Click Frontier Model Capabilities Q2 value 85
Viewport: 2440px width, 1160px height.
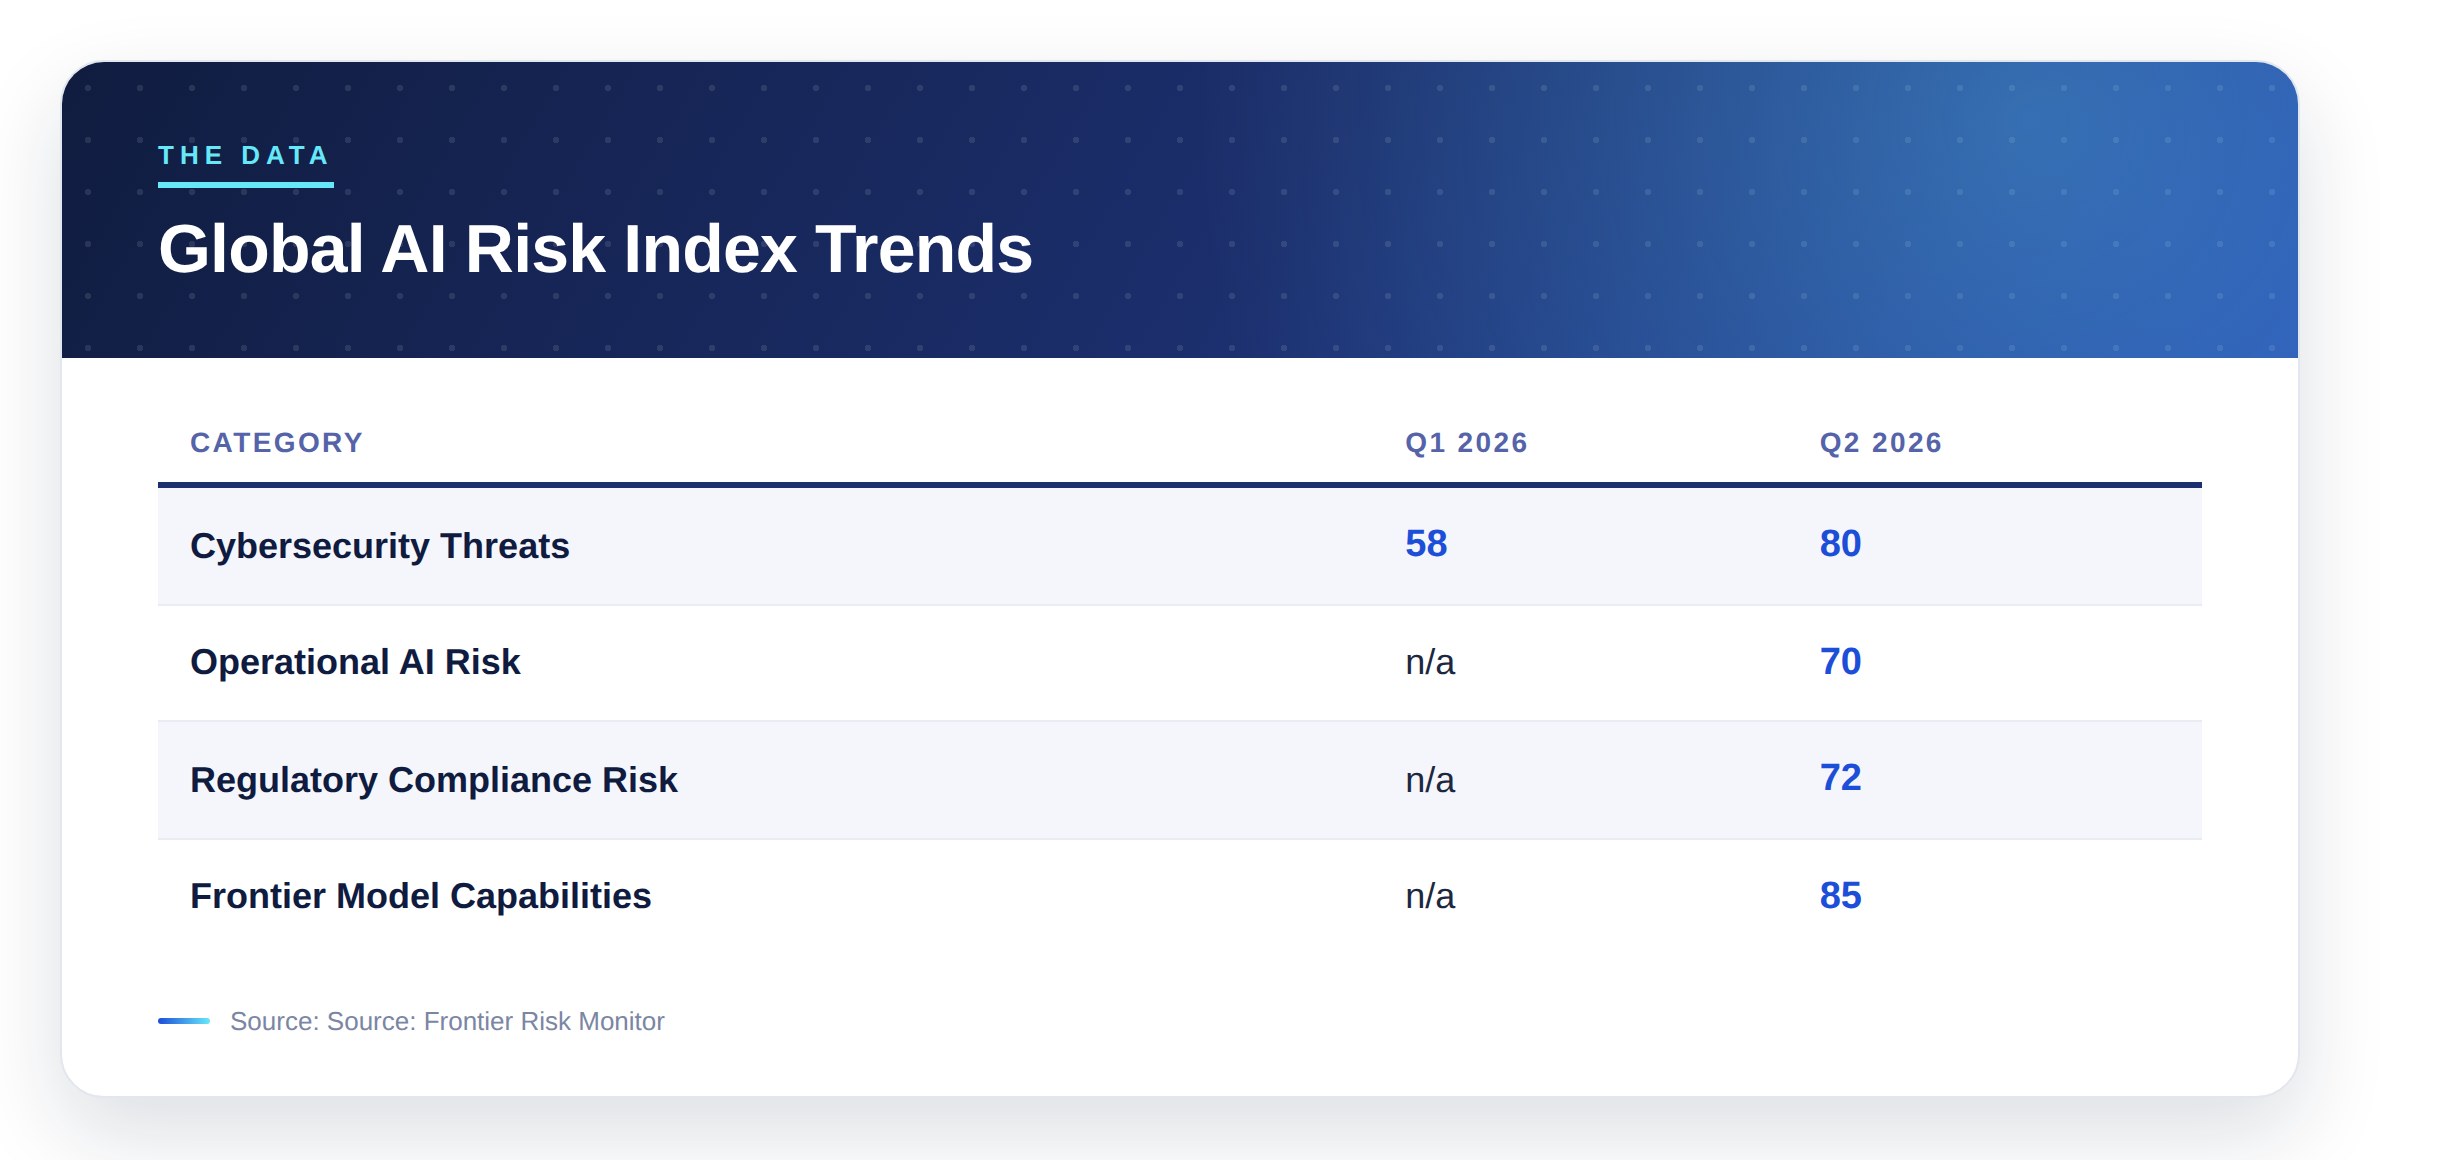[1840, 896]
